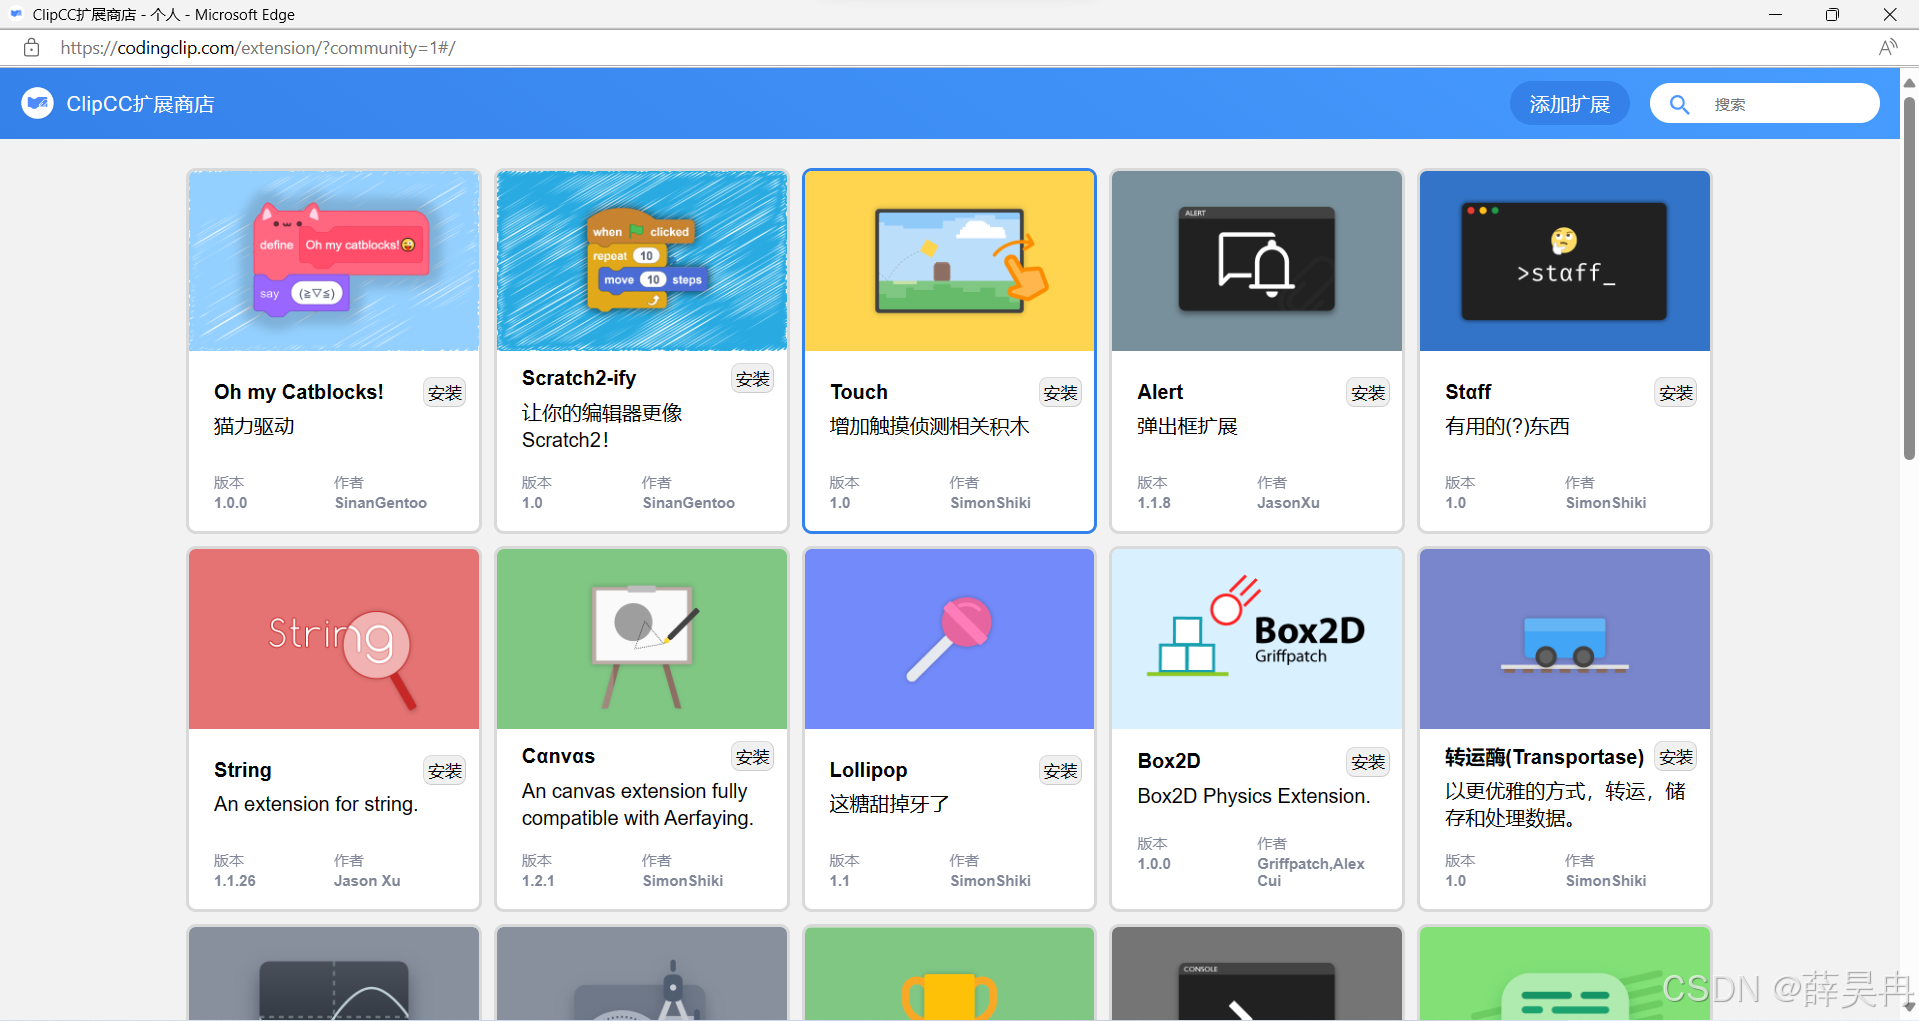Click the 添加扩展 button
This screenshot has height=1021, width=1919.
click(x=1569, y=104)
